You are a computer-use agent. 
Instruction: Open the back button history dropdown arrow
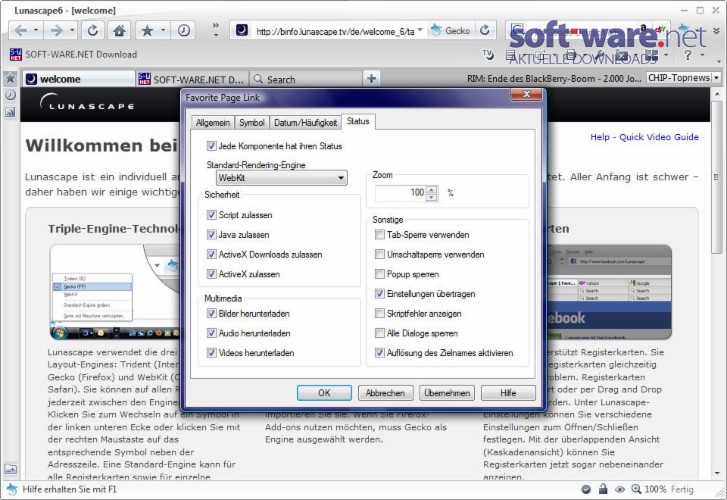pos(36,31)
